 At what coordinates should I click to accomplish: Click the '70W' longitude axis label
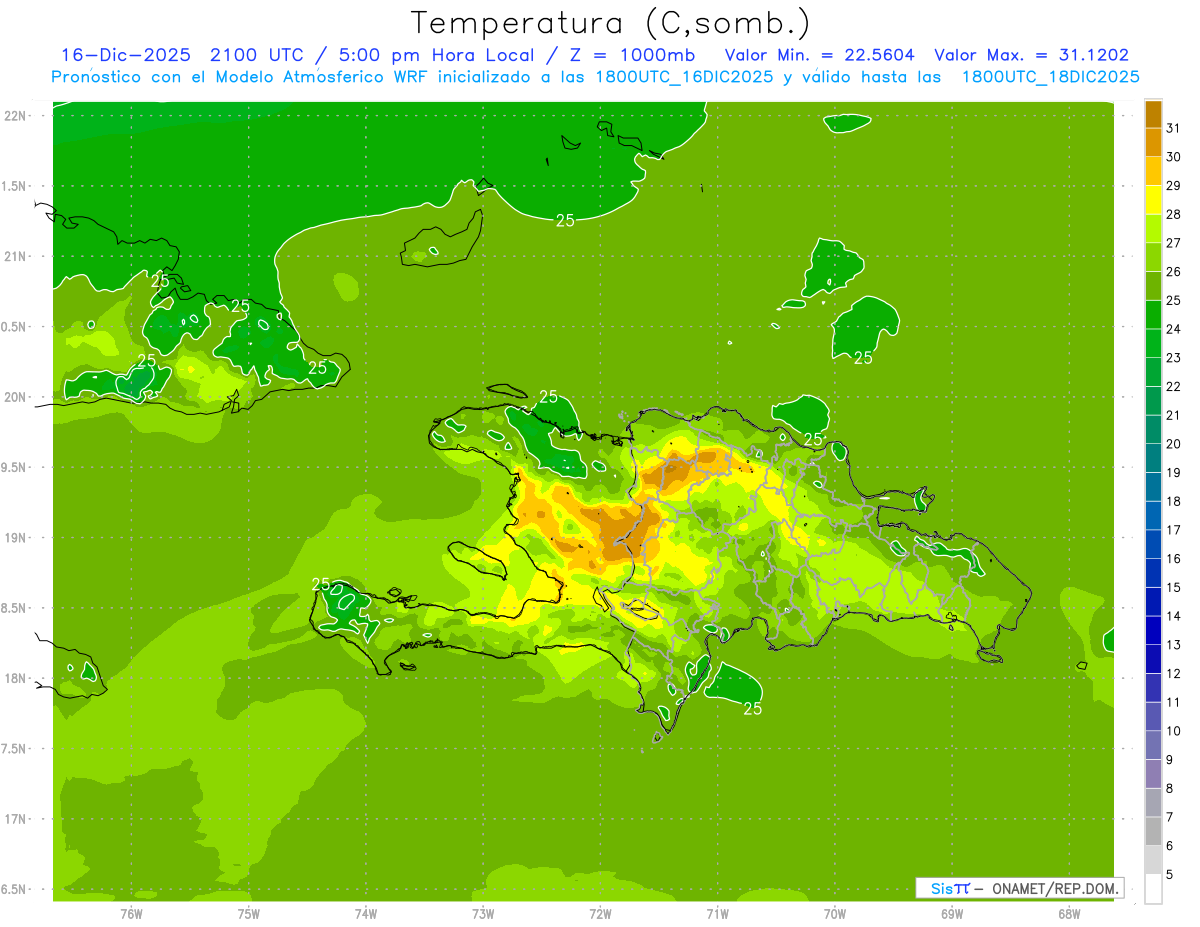(835, 914)
